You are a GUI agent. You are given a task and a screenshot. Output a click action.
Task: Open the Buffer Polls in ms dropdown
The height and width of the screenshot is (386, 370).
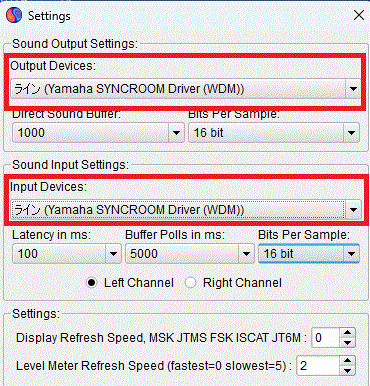(x=190, y=254)
